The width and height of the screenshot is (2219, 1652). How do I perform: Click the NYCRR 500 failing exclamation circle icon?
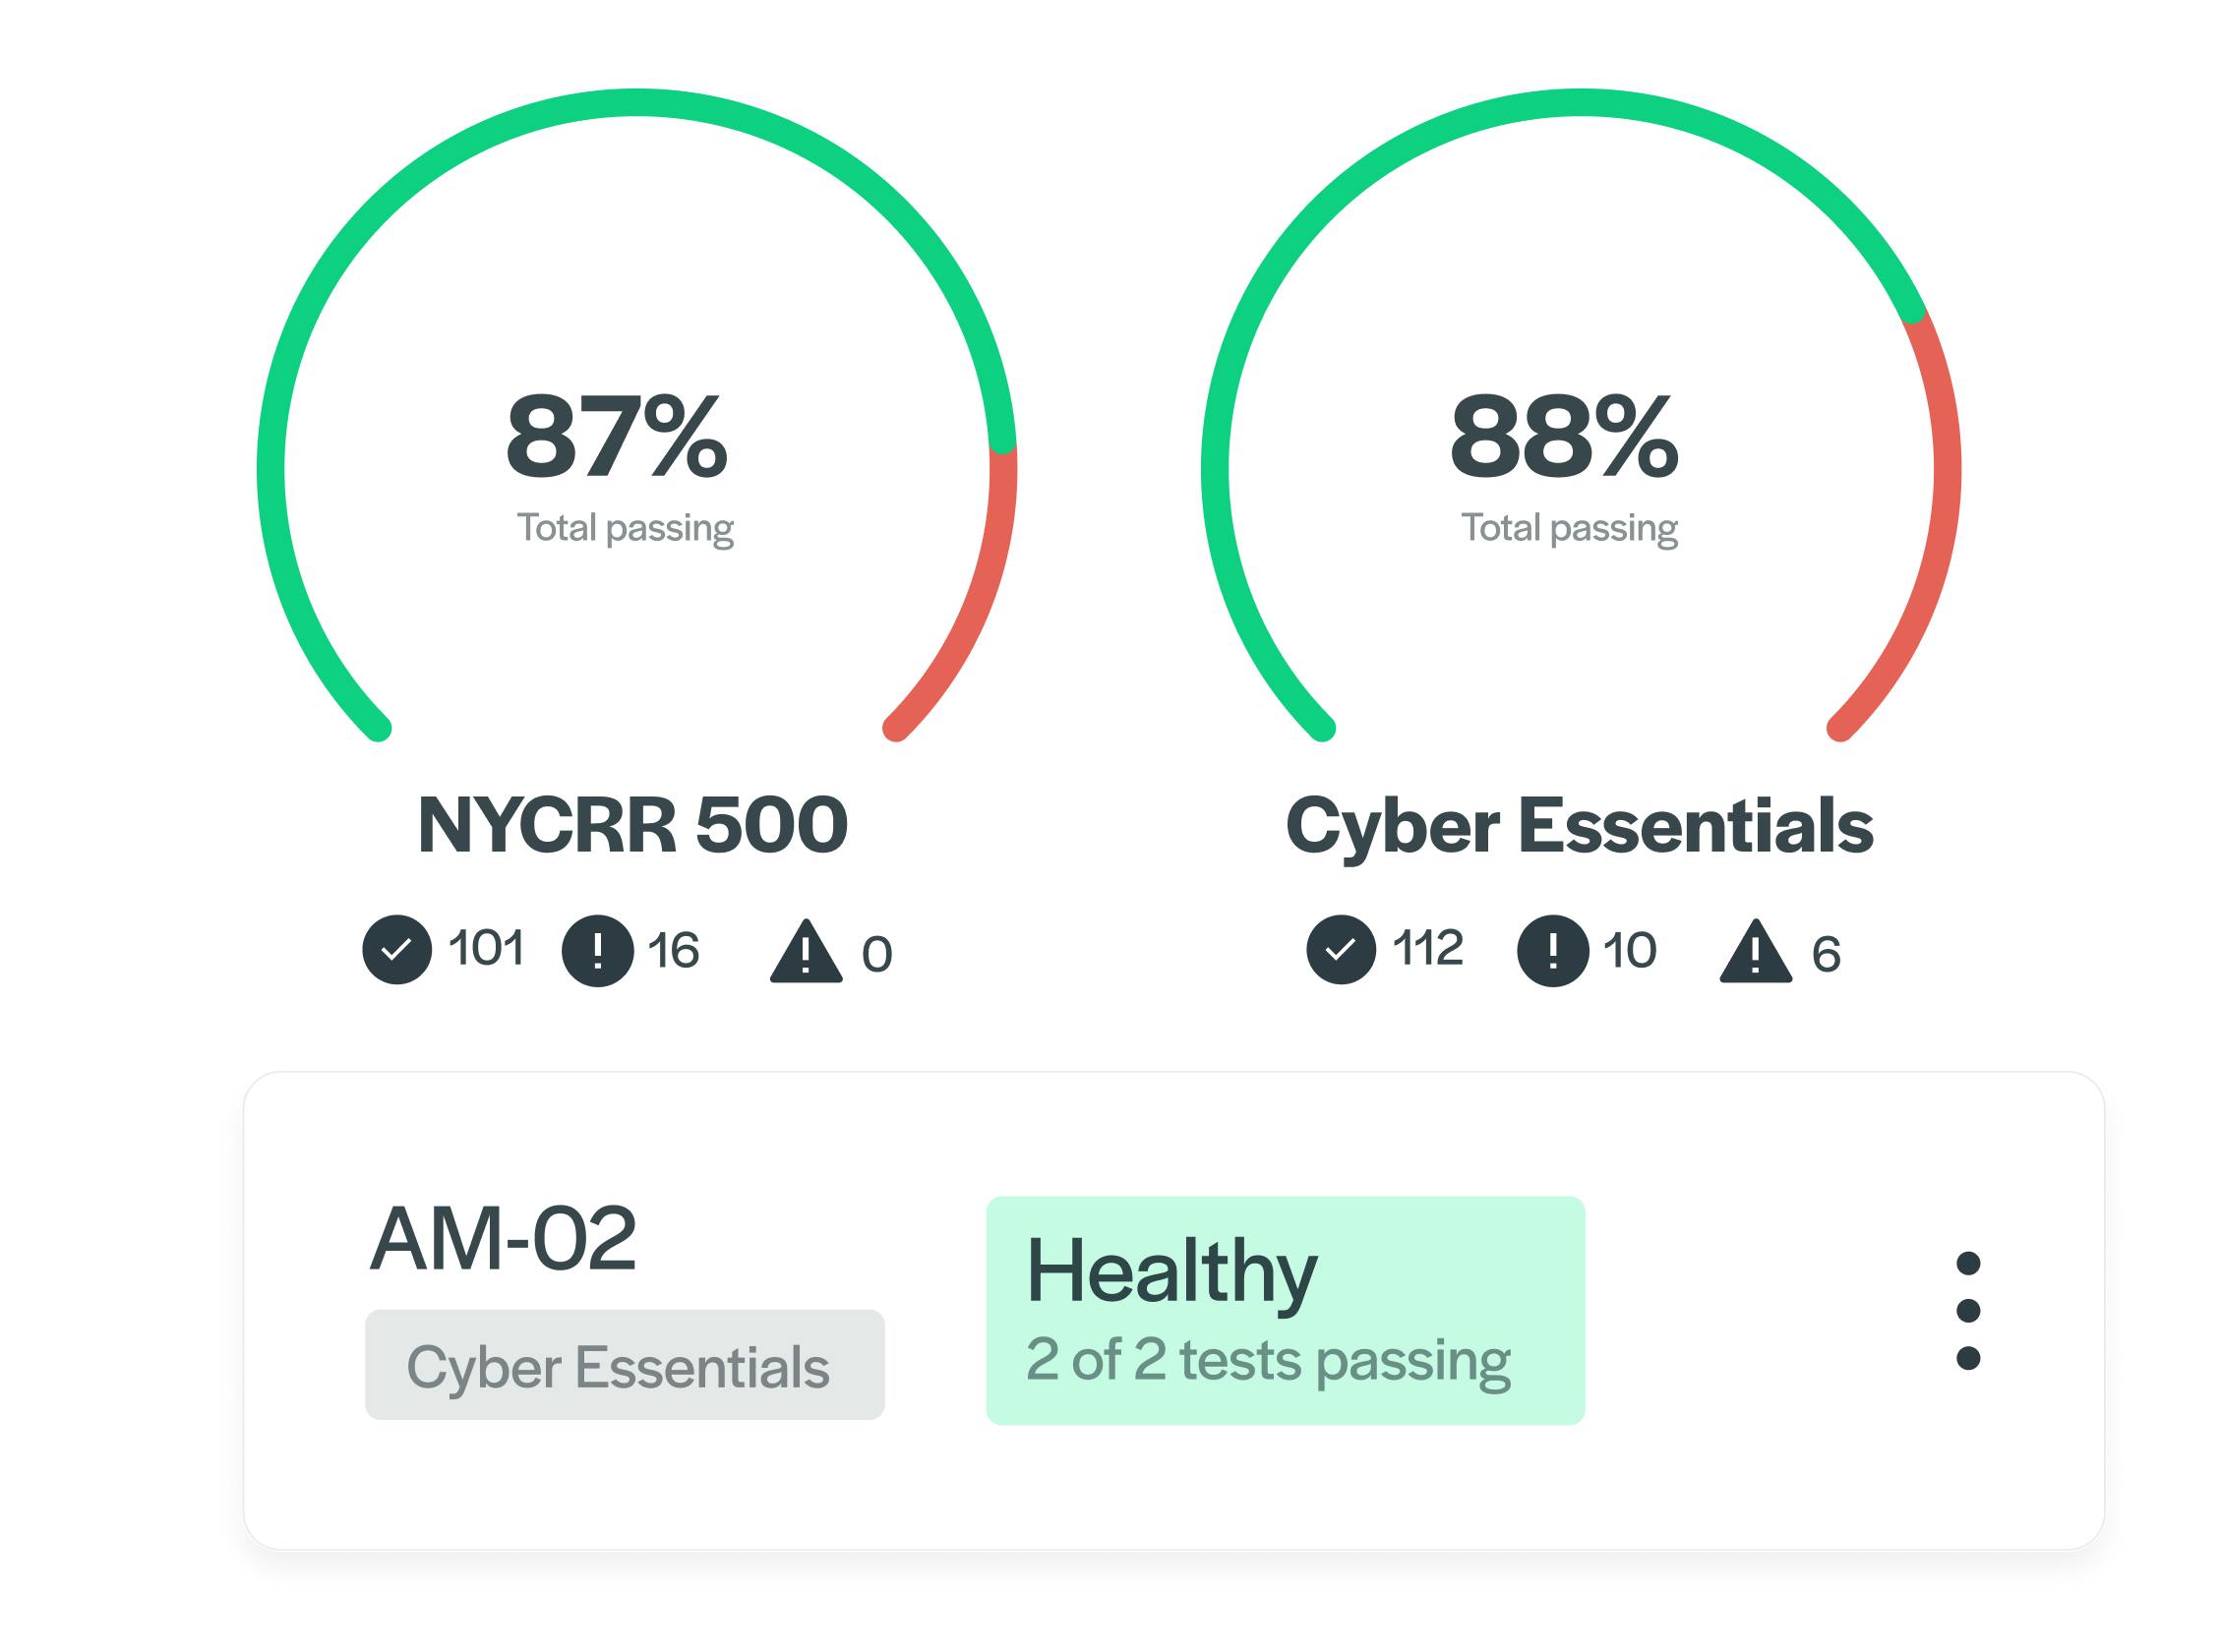tap(597, 950)
